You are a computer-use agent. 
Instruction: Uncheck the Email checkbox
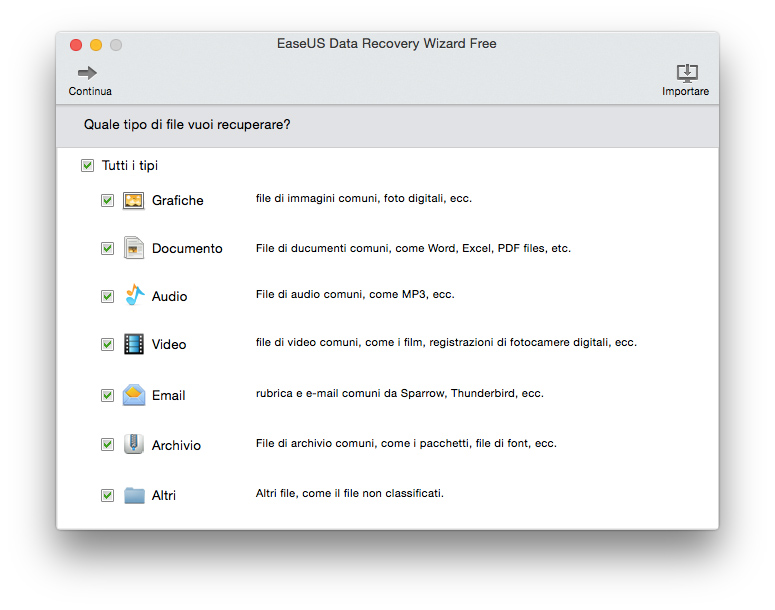pyautogui.click(x=107, y=395)
